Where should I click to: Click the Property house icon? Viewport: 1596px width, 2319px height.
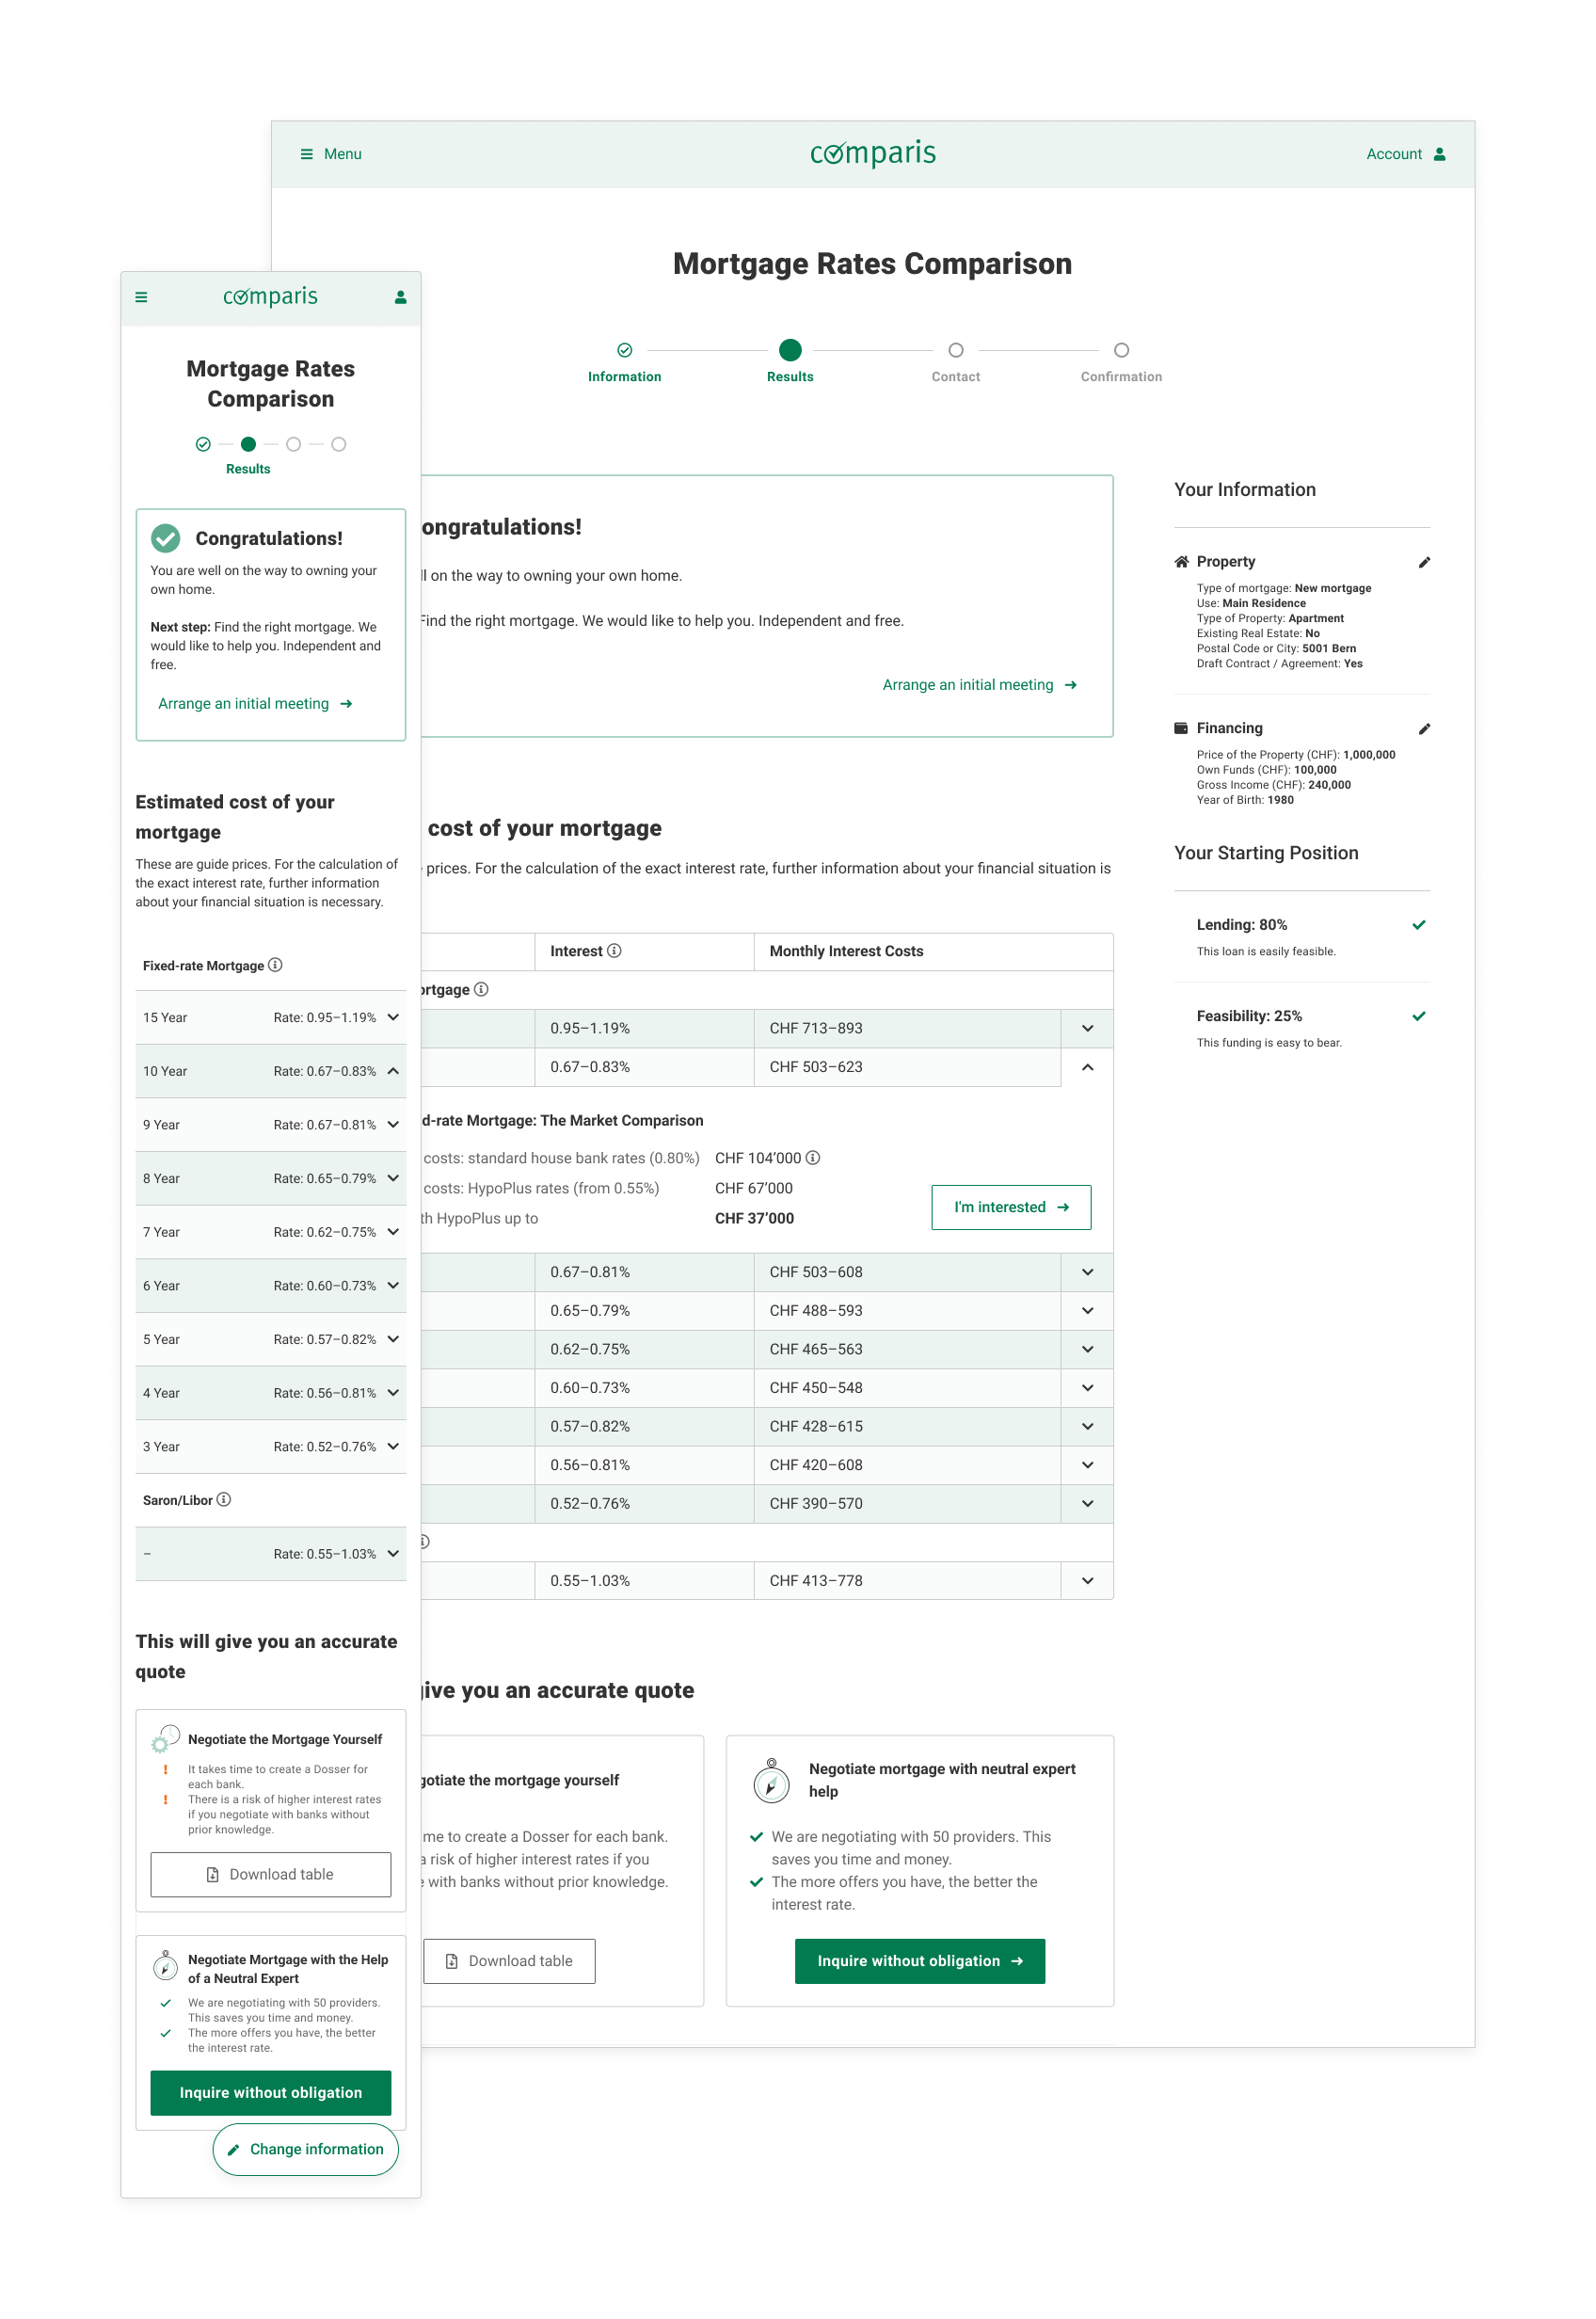pyautogui.click(x=1181, y=562)
